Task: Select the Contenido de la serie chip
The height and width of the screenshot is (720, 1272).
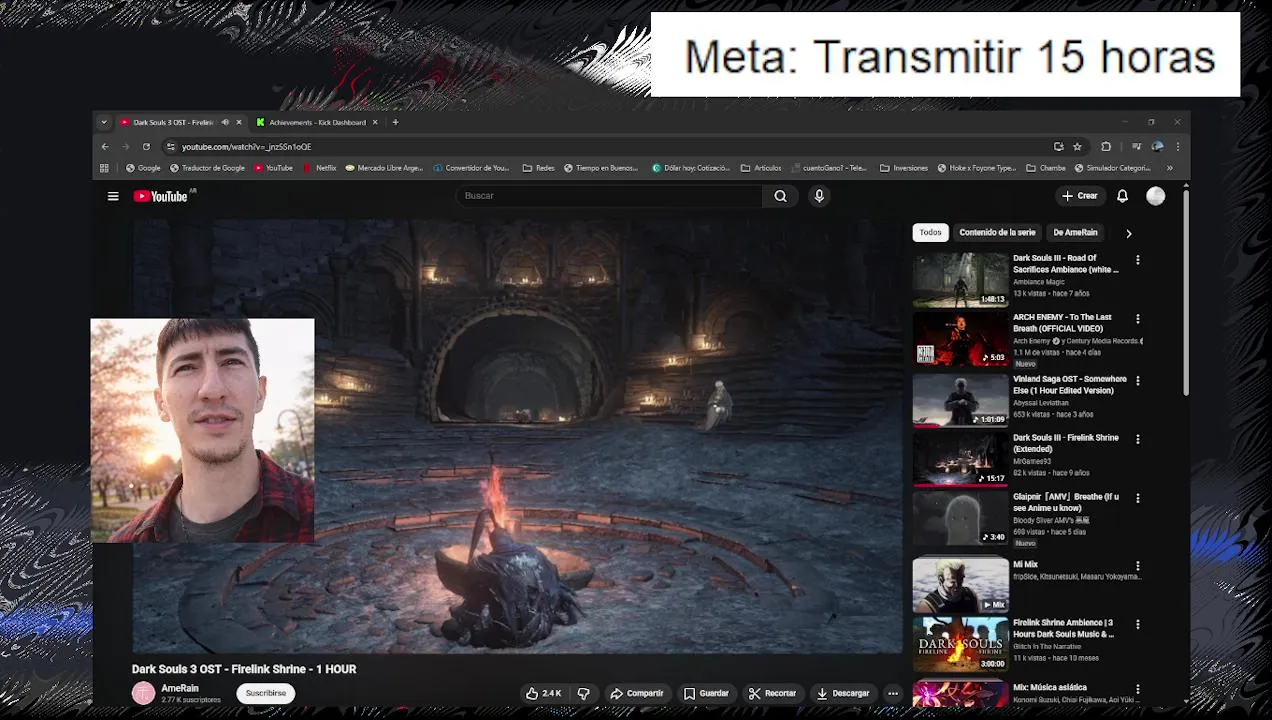Action: click(x=997, y=232)
